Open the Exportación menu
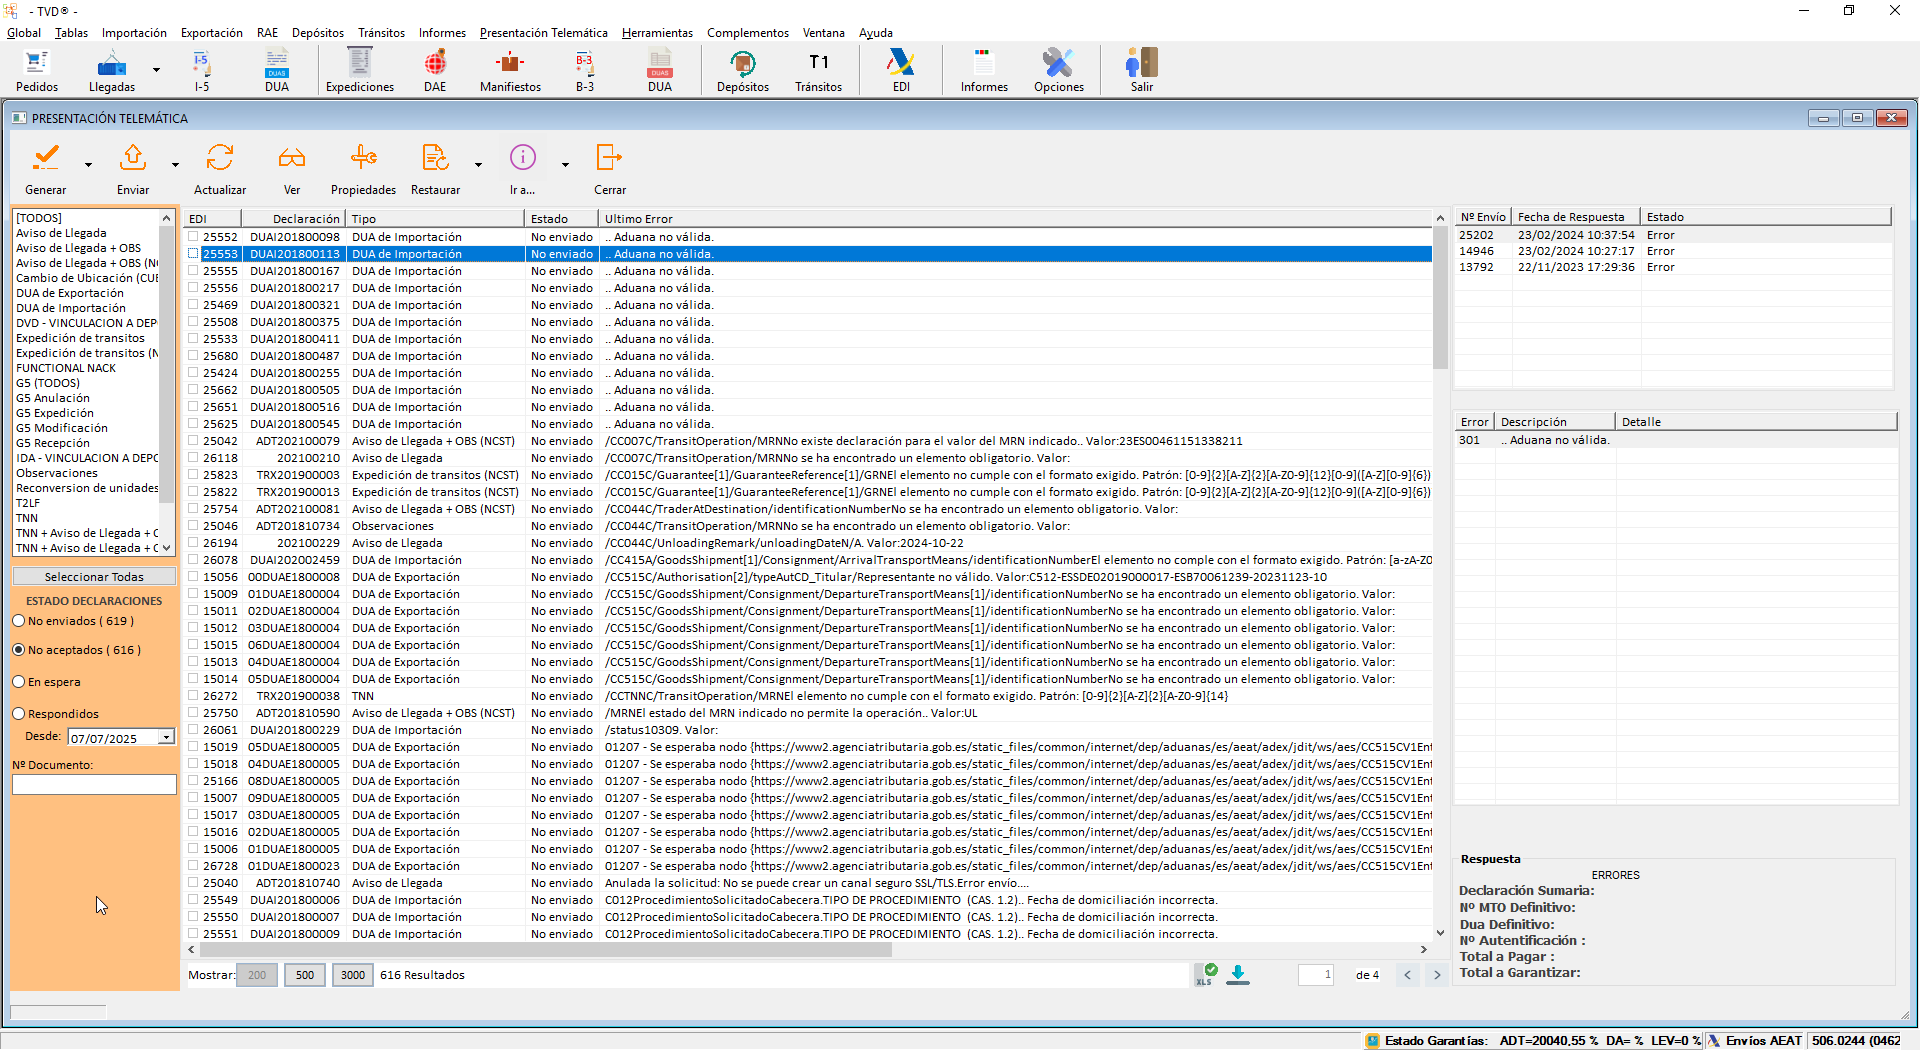Screen dimensions: 1920x1050 point(211,33)
